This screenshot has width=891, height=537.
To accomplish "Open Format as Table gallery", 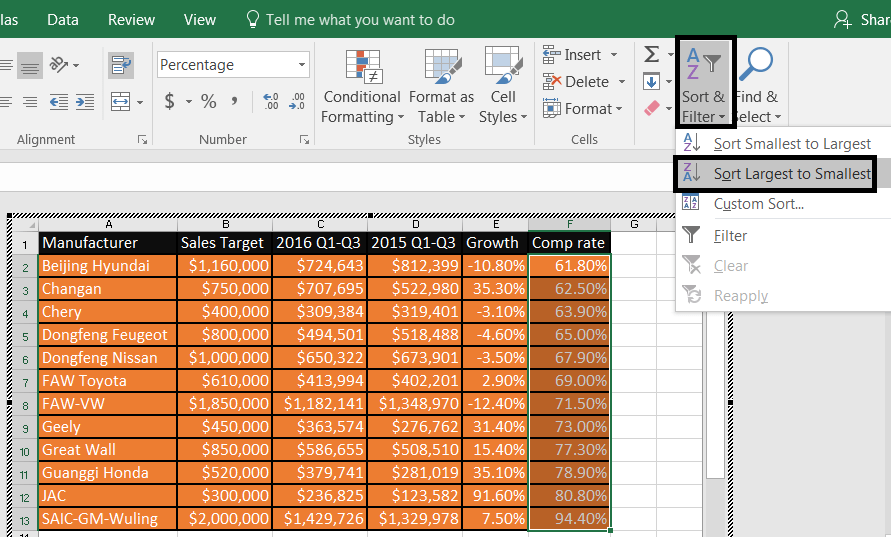I will coord(441,86).
